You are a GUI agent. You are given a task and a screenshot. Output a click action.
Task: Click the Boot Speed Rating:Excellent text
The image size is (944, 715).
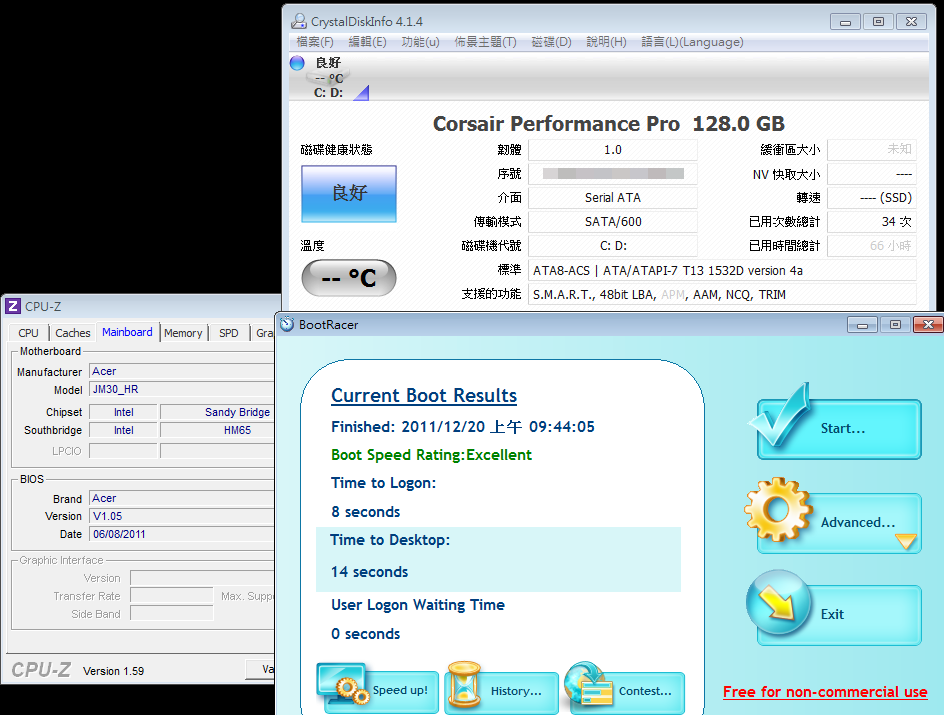(x=432, y=455)
